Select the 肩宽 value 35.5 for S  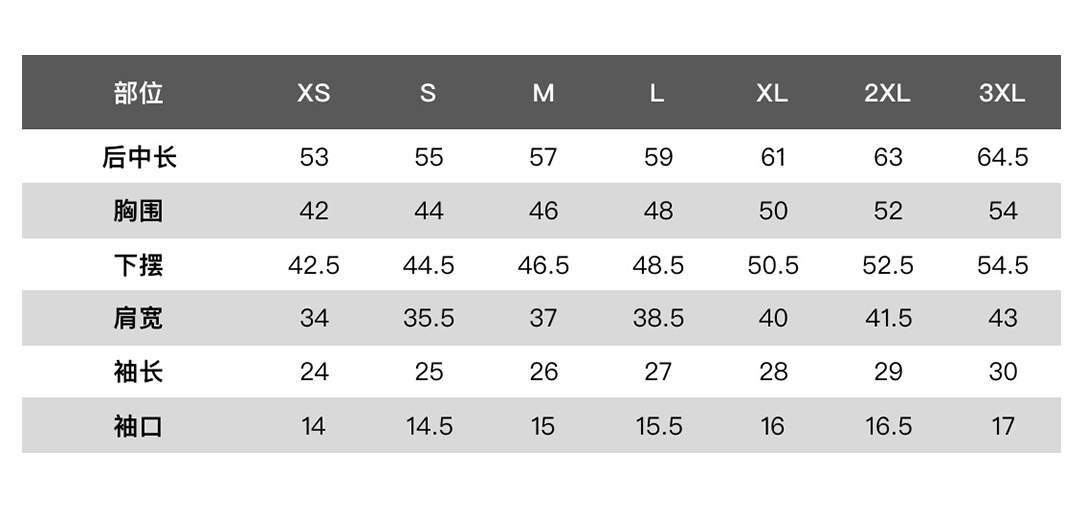point(428,318)
